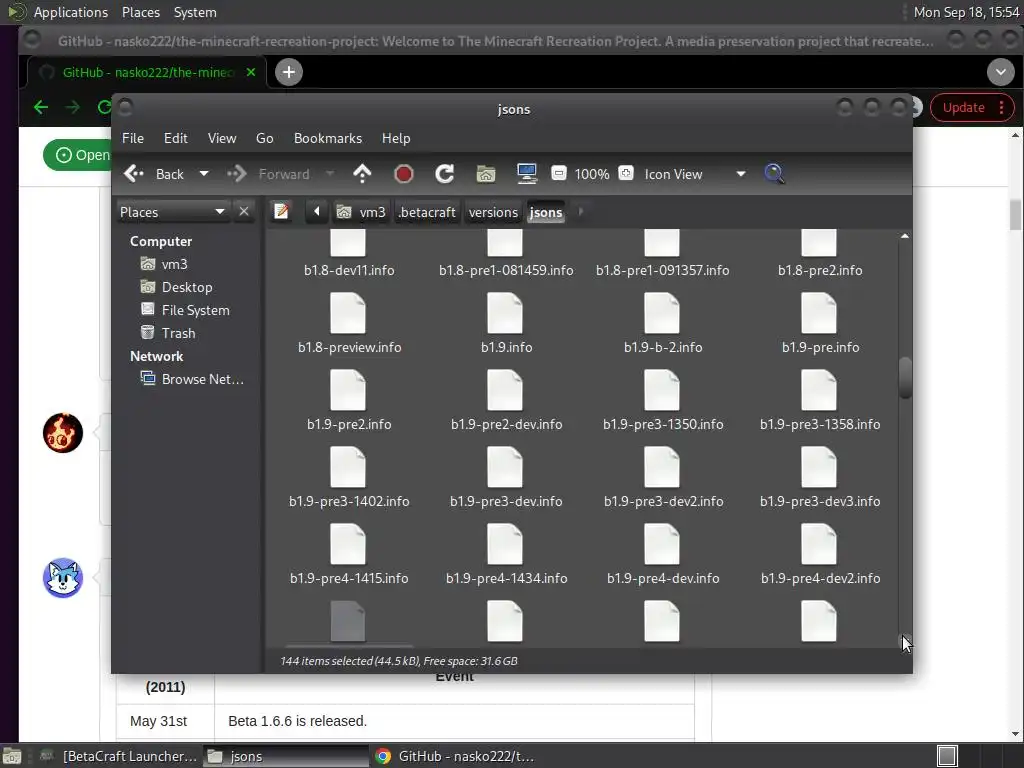Click the Search magnifier icon
The height and width of the screenshot is (768, 1024).
[x=774, y=174]
